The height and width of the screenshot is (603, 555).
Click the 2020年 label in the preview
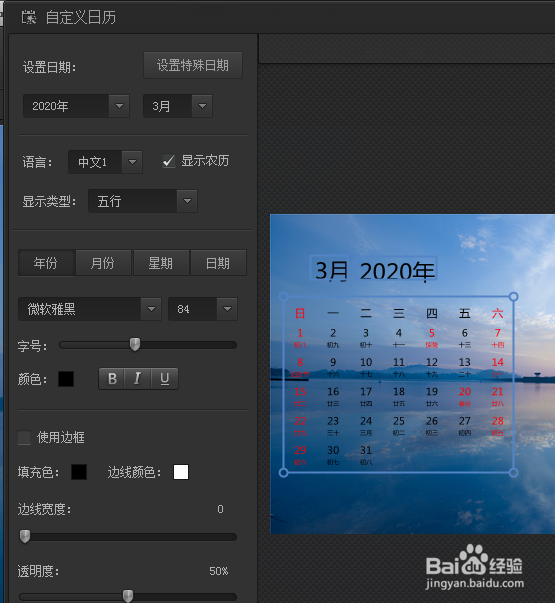pos(398,271)
